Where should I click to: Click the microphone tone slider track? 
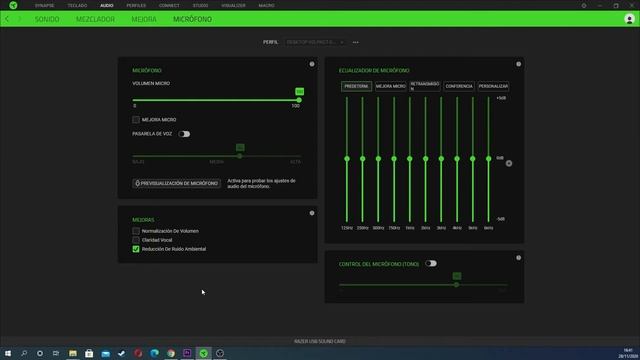tap(423, 285)
